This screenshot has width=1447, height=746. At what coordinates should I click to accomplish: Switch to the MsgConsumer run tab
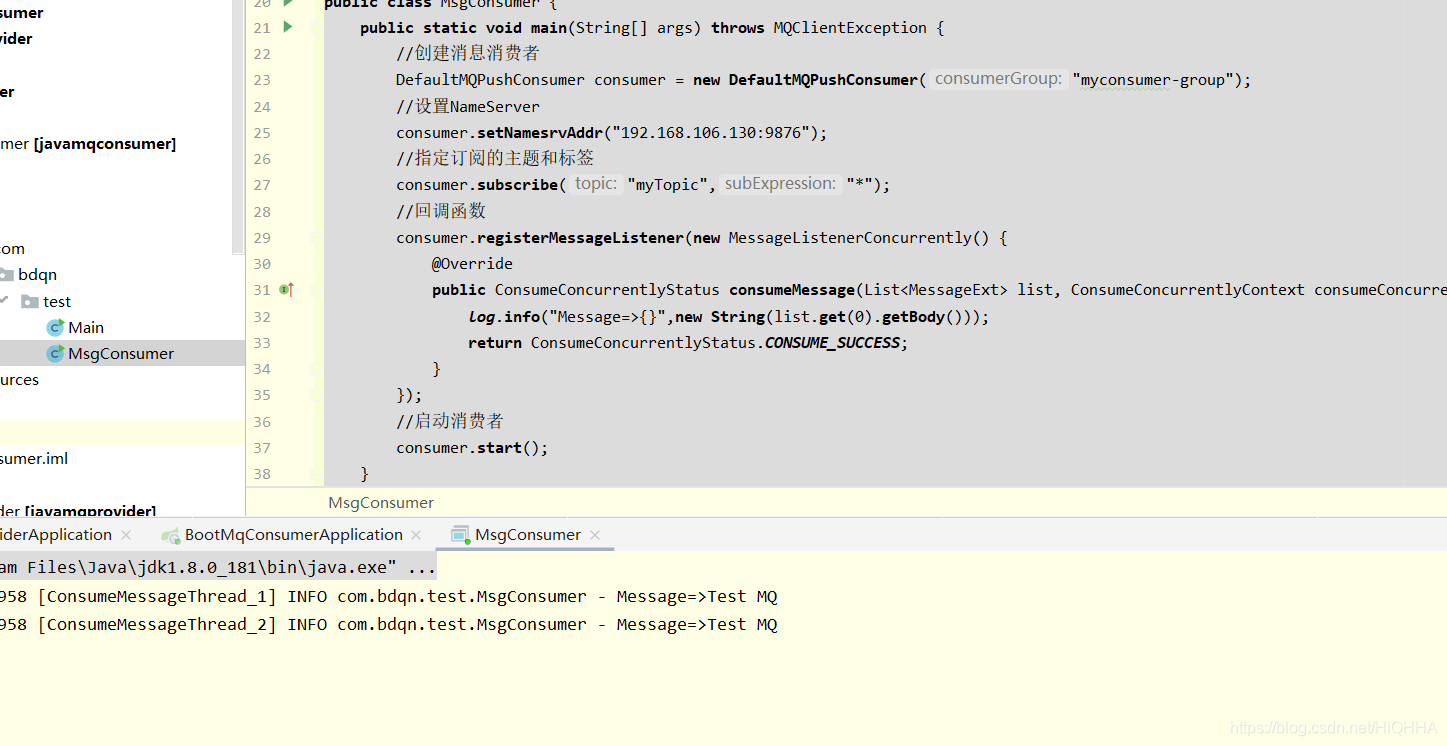528,535
